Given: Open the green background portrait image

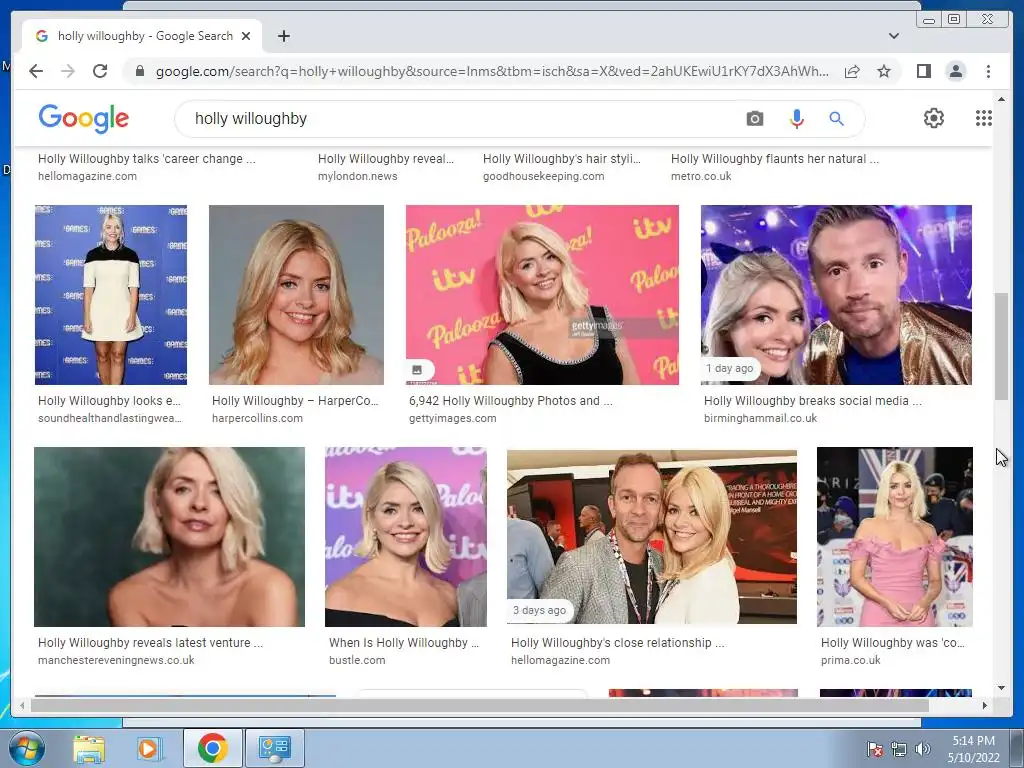Looking at the screenshot, I should (x=169, y=537).
